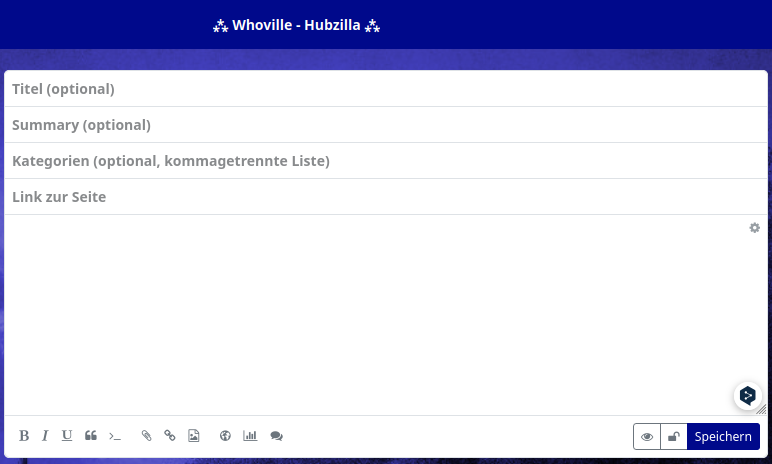Open editor settings gear icon
The height and width of the screenshot is (464, 772).
(755, 228)
